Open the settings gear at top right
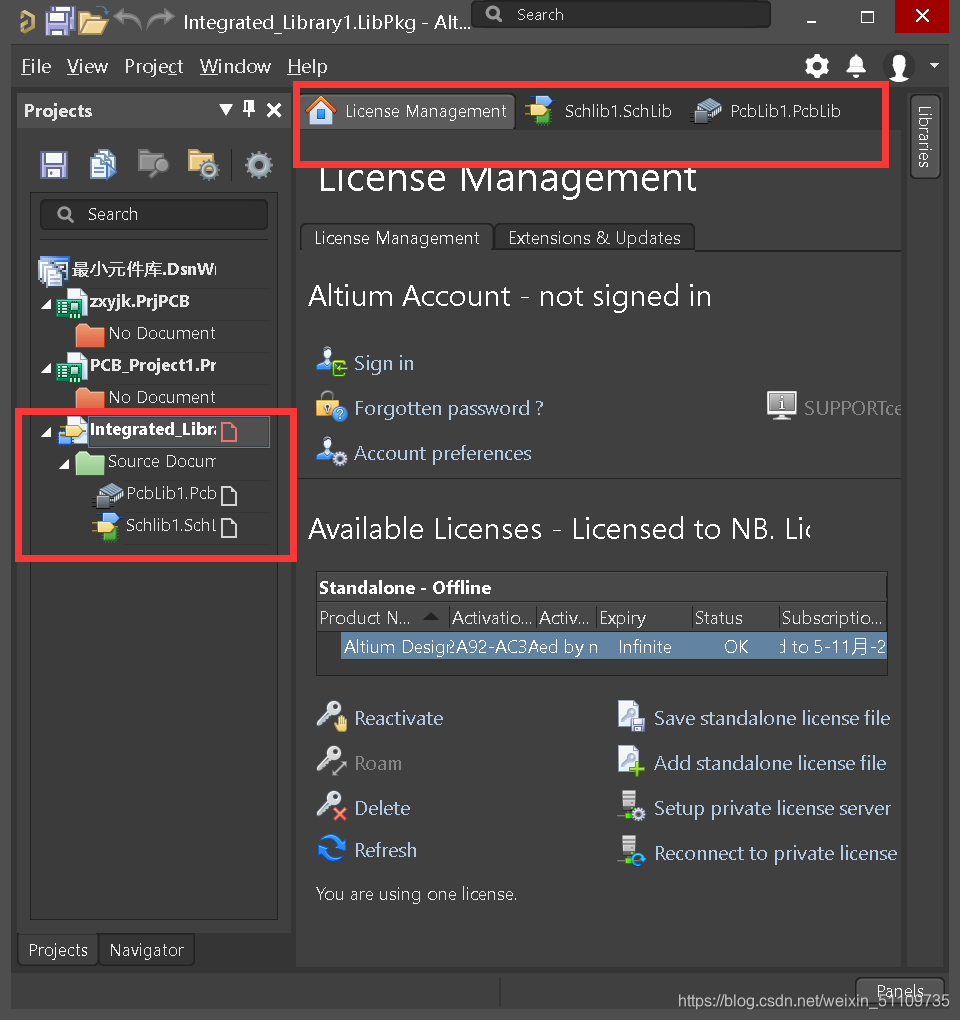The width and height of the screenshot is (960, 1020). [x=817, y=66]
